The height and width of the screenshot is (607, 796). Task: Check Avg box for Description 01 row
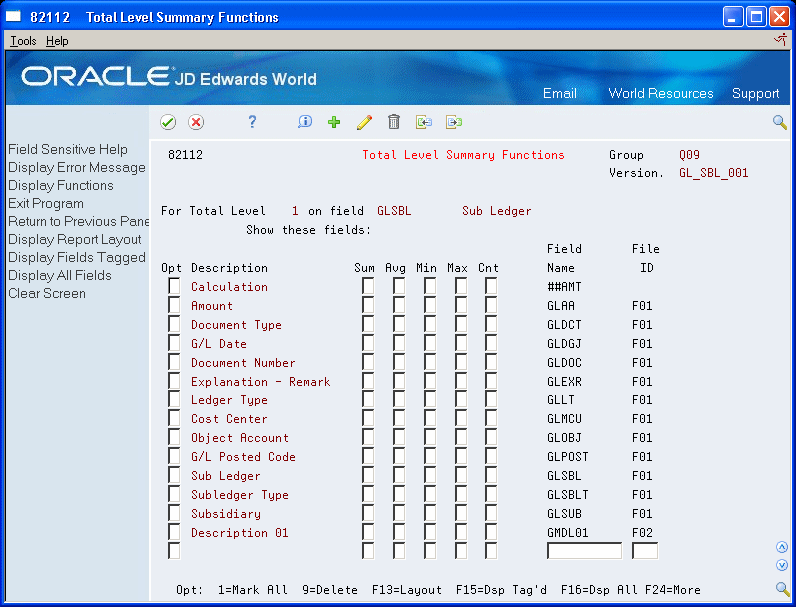[x=399, y=532]
